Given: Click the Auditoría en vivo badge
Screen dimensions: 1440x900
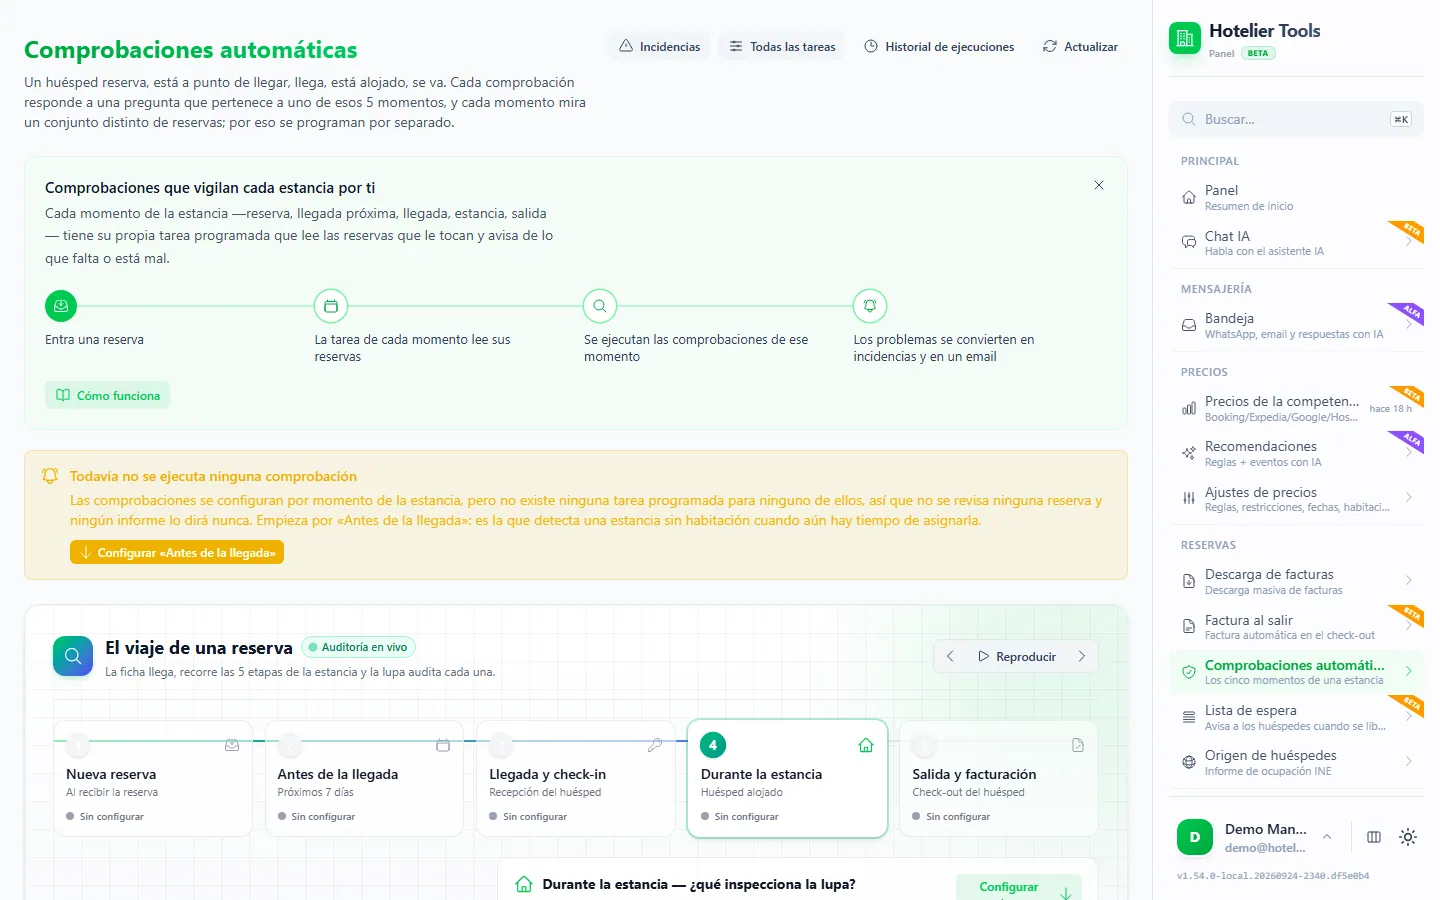Looking at the screenshot, I should click(358, 647).
